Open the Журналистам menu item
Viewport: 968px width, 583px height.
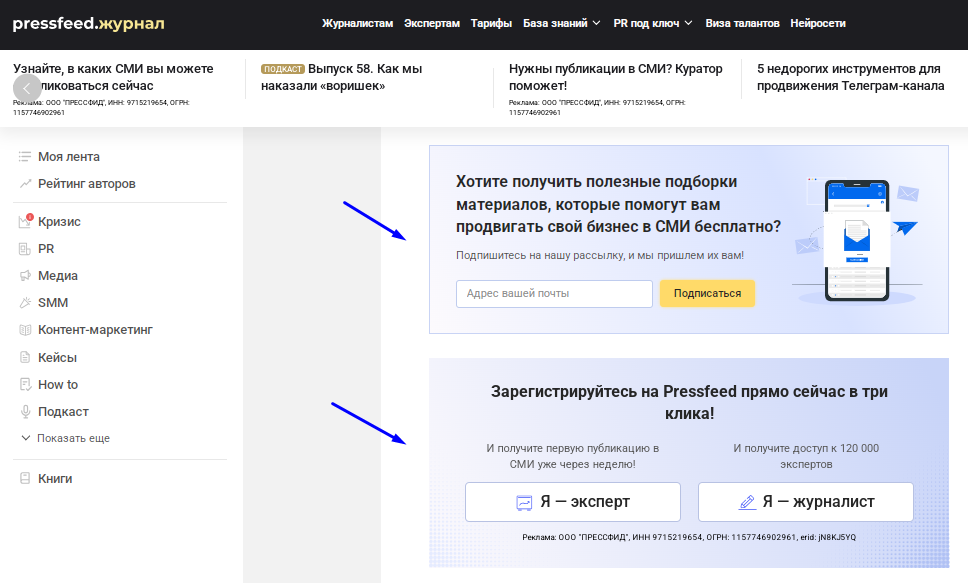pos(357,23)
